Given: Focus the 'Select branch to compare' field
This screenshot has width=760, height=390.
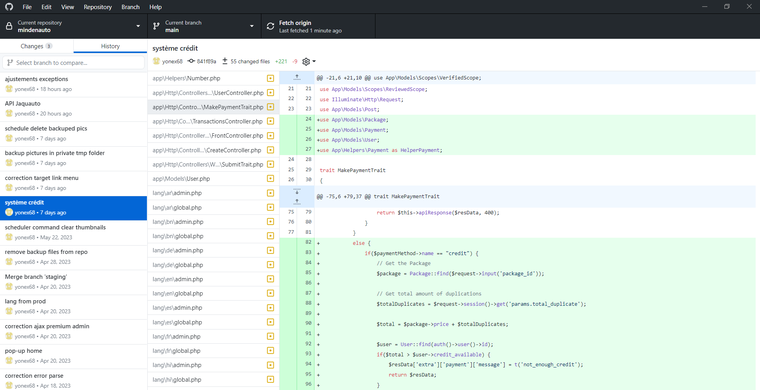Looking at the screenshot, I should [x=74, y=62].
